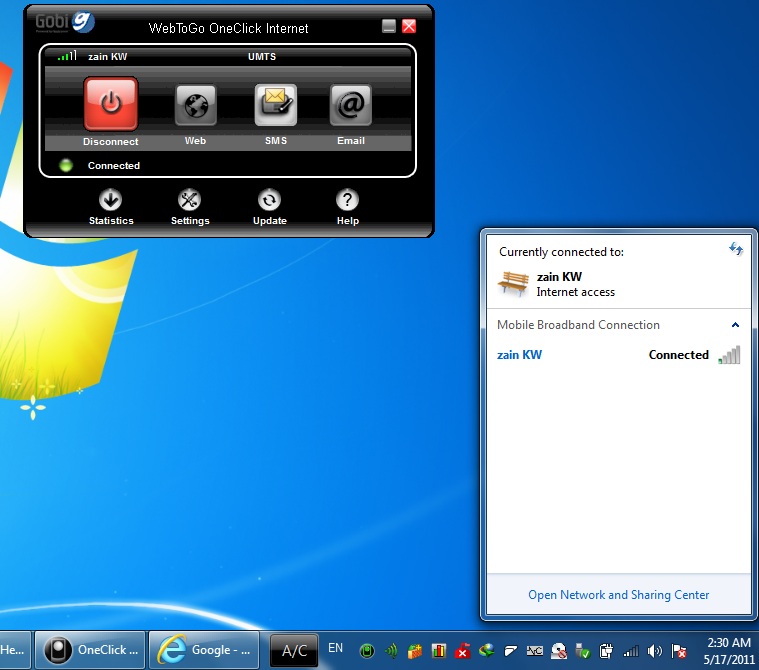Launch the Email @ icon
The width and height of the screenshot is (759, 670).
click(x=351, y=105)
